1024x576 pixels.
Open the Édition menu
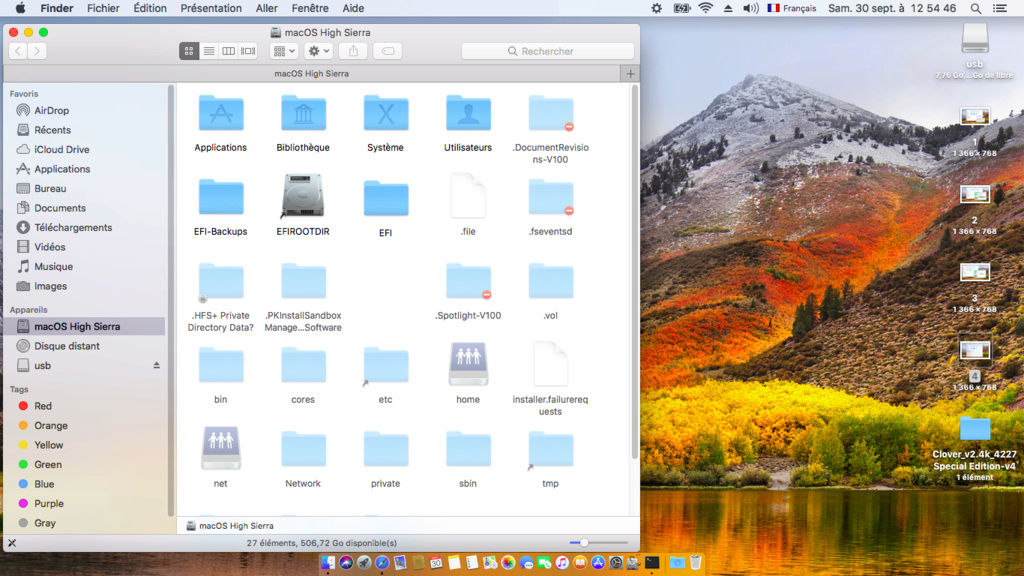tap(150, 8)
